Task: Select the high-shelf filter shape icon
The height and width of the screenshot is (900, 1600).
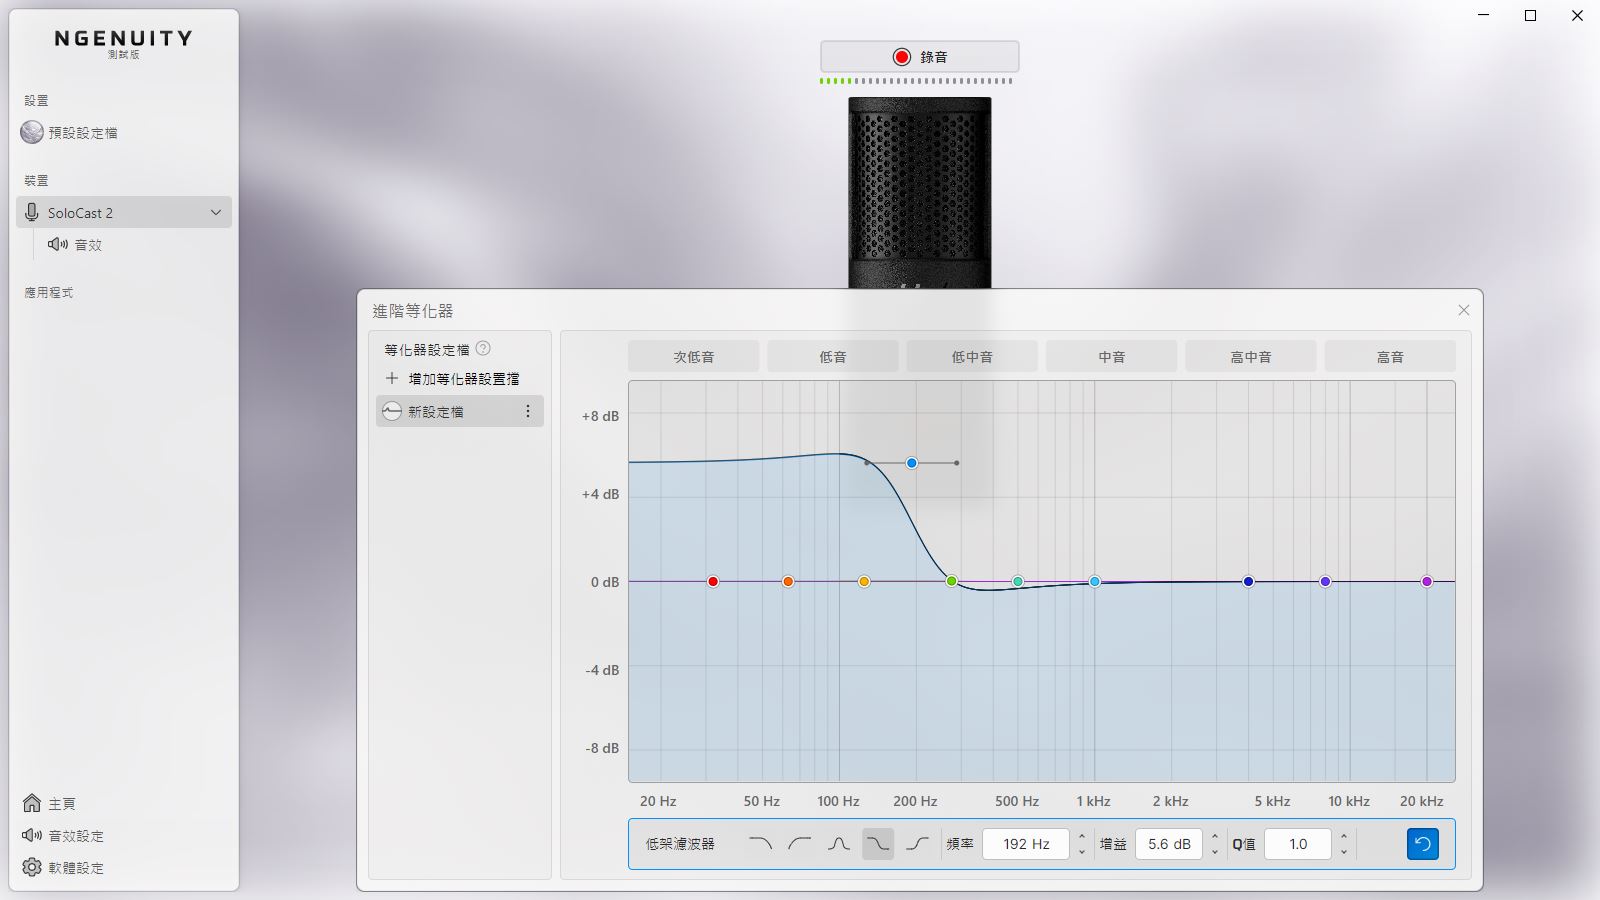Action: (x=917, y=844)
